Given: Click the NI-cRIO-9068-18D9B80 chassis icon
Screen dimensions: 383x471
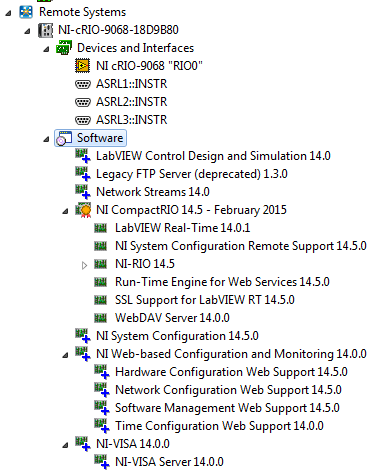Looking at the screenshot, I should coord(45,30).
